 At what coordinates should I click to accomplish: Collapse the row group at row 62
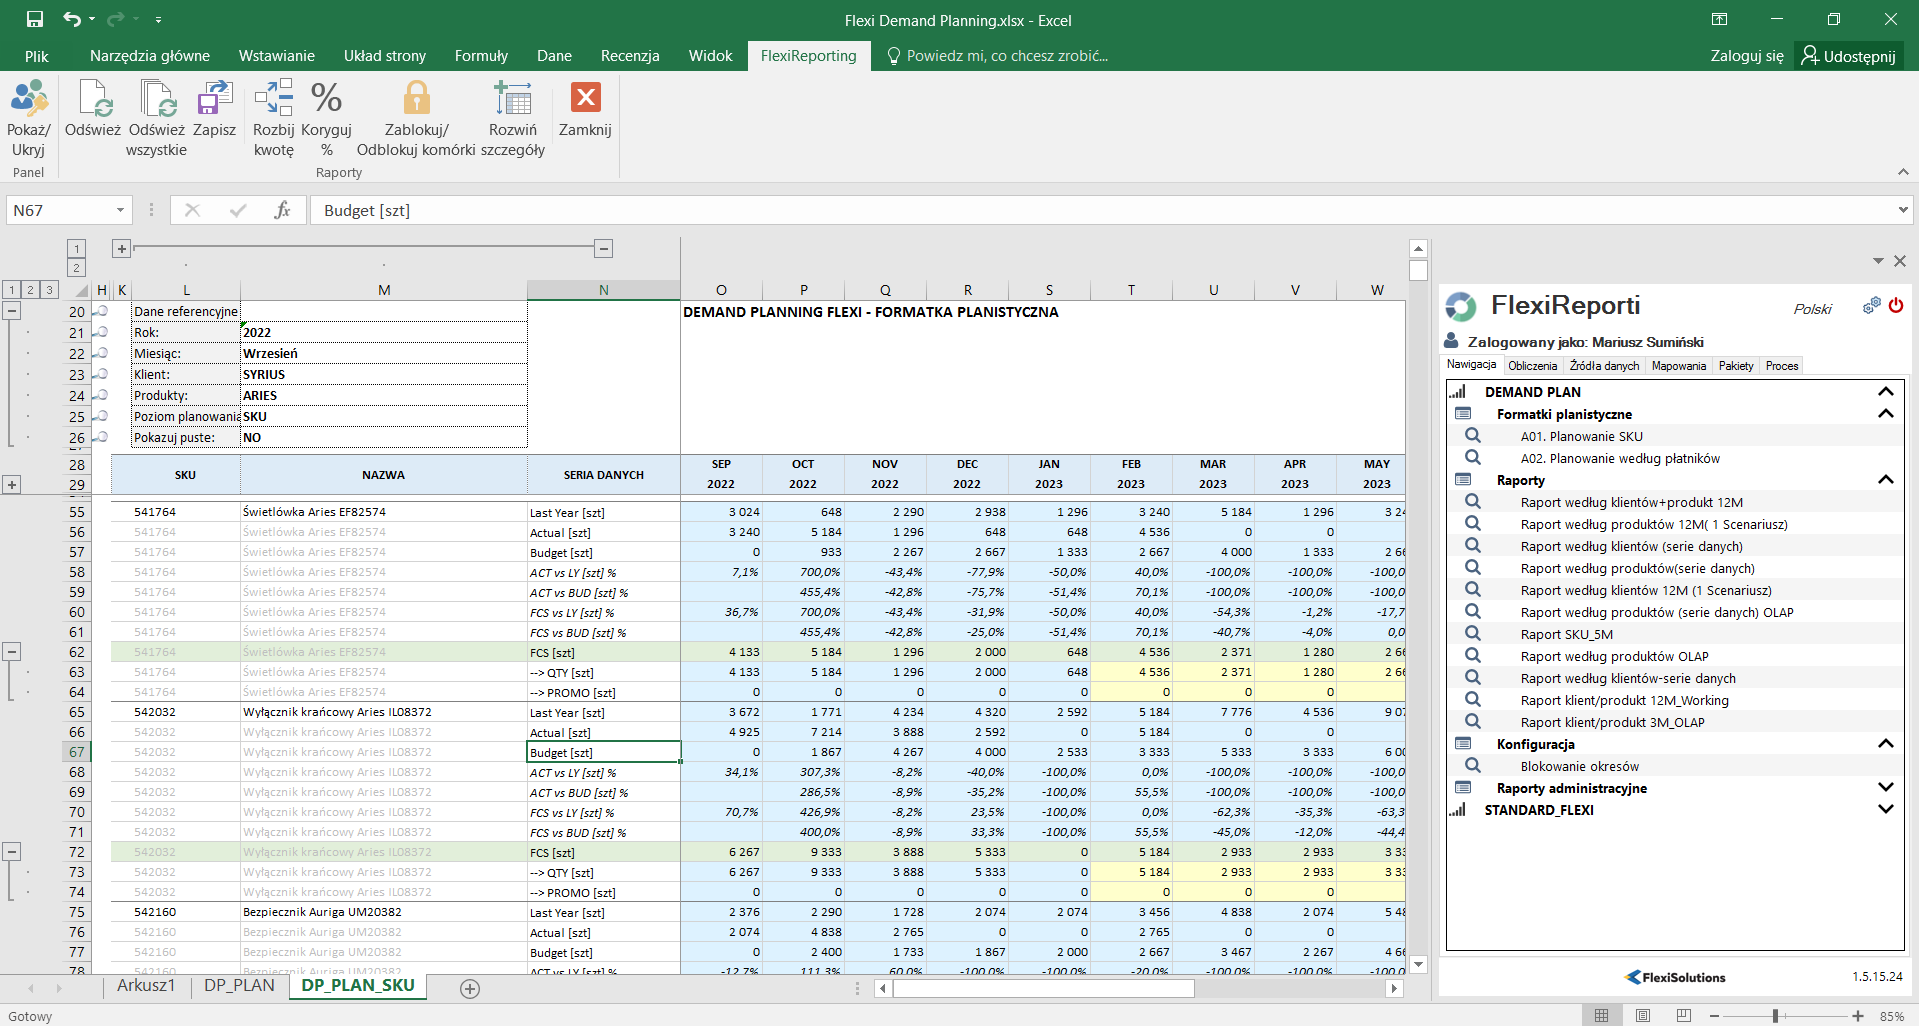[x=12, y=652]
